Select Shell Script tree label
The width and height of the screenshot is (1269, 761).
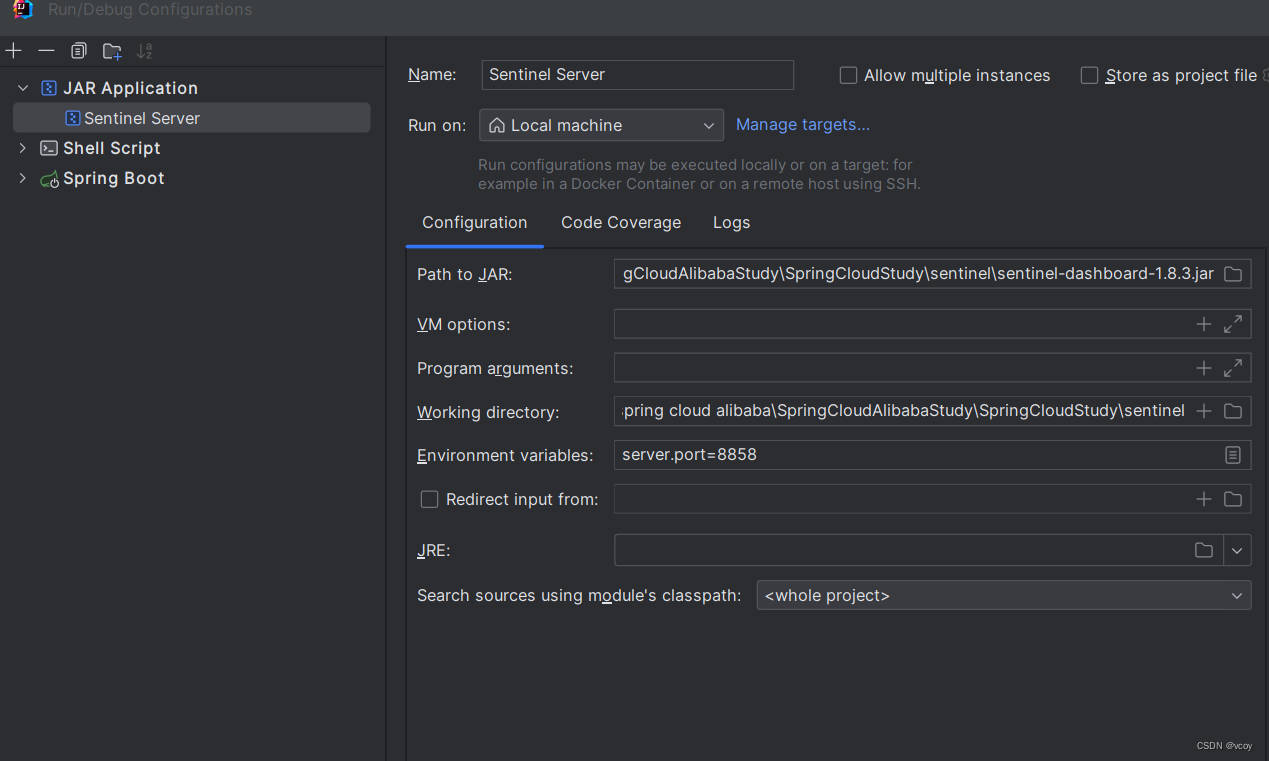(112, 148)
